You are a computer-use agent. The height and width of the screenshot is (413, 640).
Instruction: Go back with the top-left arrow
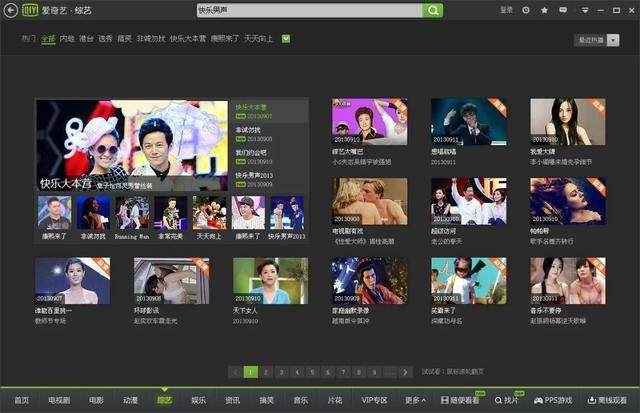[10, 10]
